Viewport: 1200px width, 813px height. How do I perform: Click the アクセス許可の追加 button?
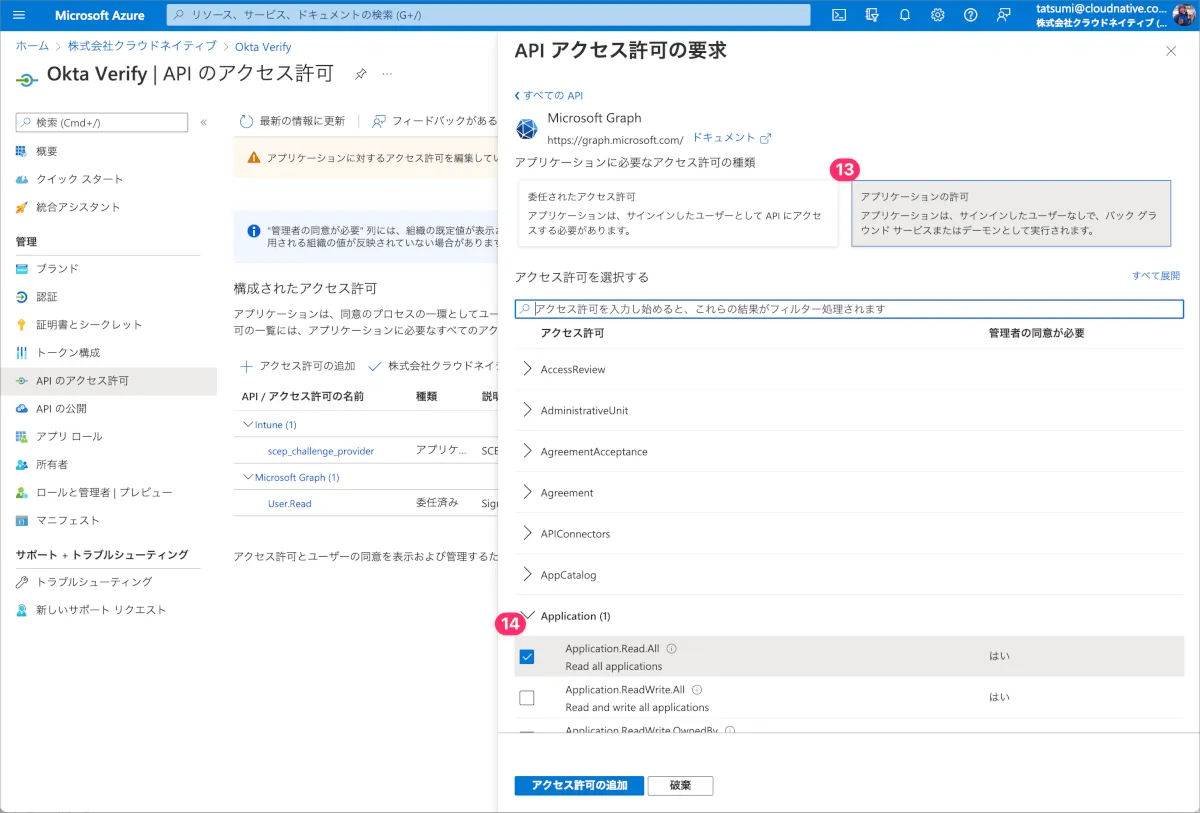tap(579, 786)
